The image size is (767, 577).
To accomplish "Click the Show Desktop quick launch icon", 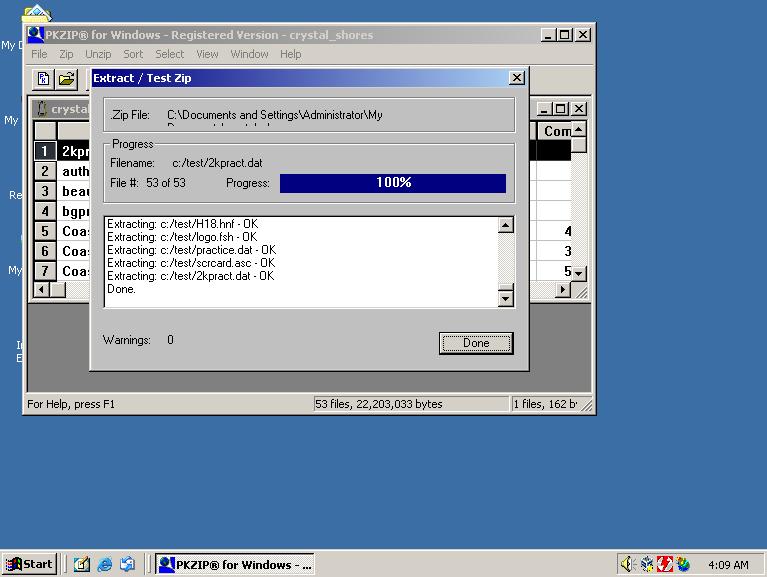I will coord(82,564).
